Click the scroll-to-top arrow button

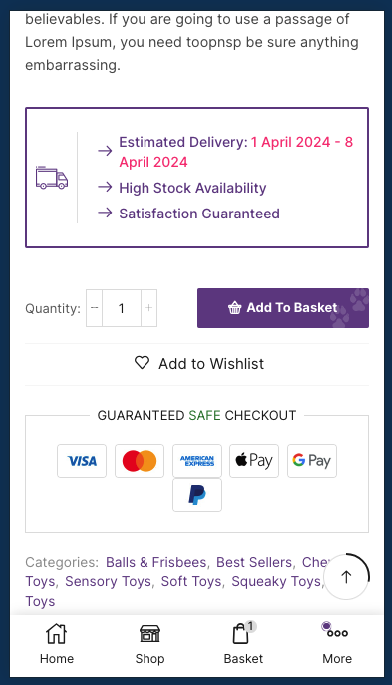pyautogui.click(x=346, y=577)
